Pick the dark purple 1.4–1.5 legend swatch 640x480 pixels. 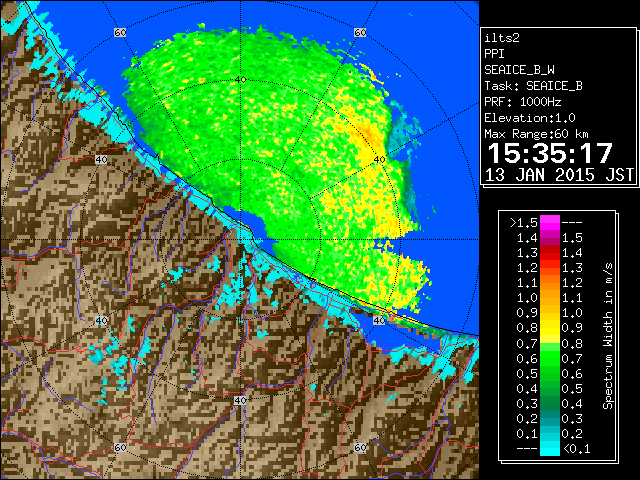click(x=550, y=238)
